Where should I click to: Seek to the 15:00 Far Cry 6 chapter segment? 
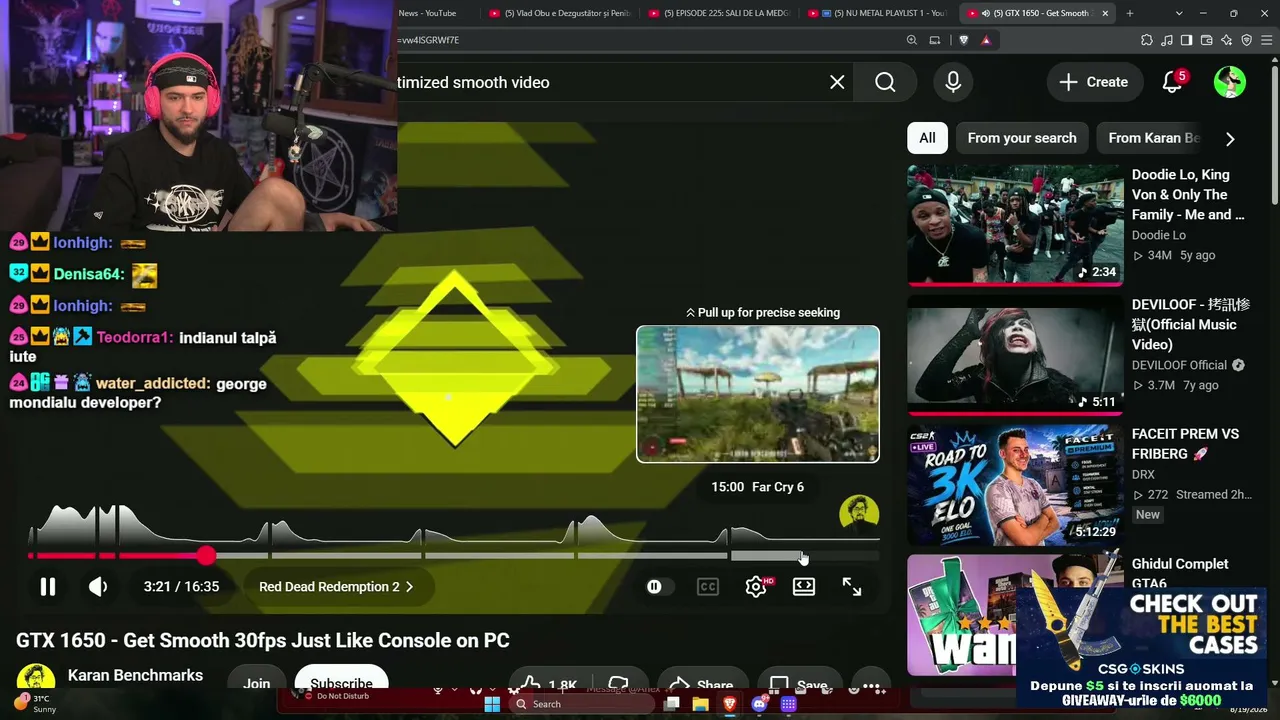pyautogui.click(x=805, y=556)
